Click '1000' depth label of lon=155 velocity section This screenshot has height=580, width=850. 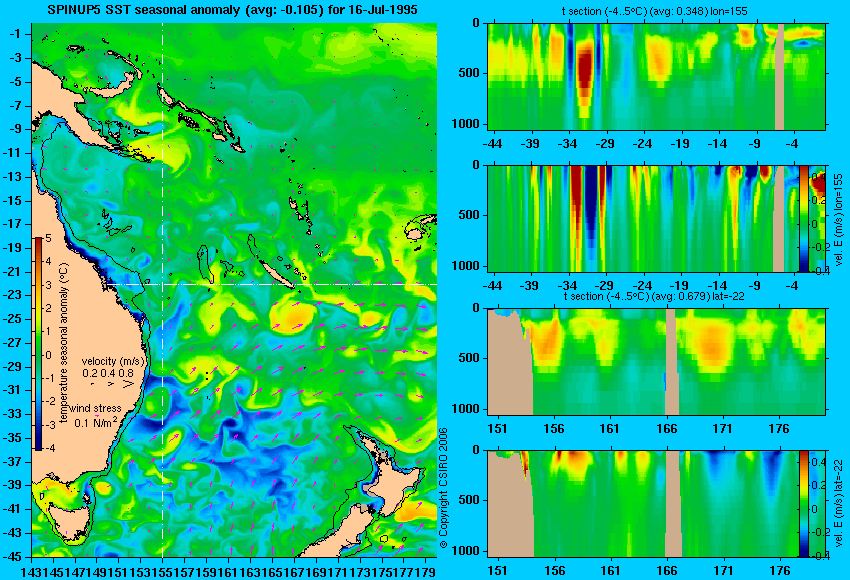[466, 266]
